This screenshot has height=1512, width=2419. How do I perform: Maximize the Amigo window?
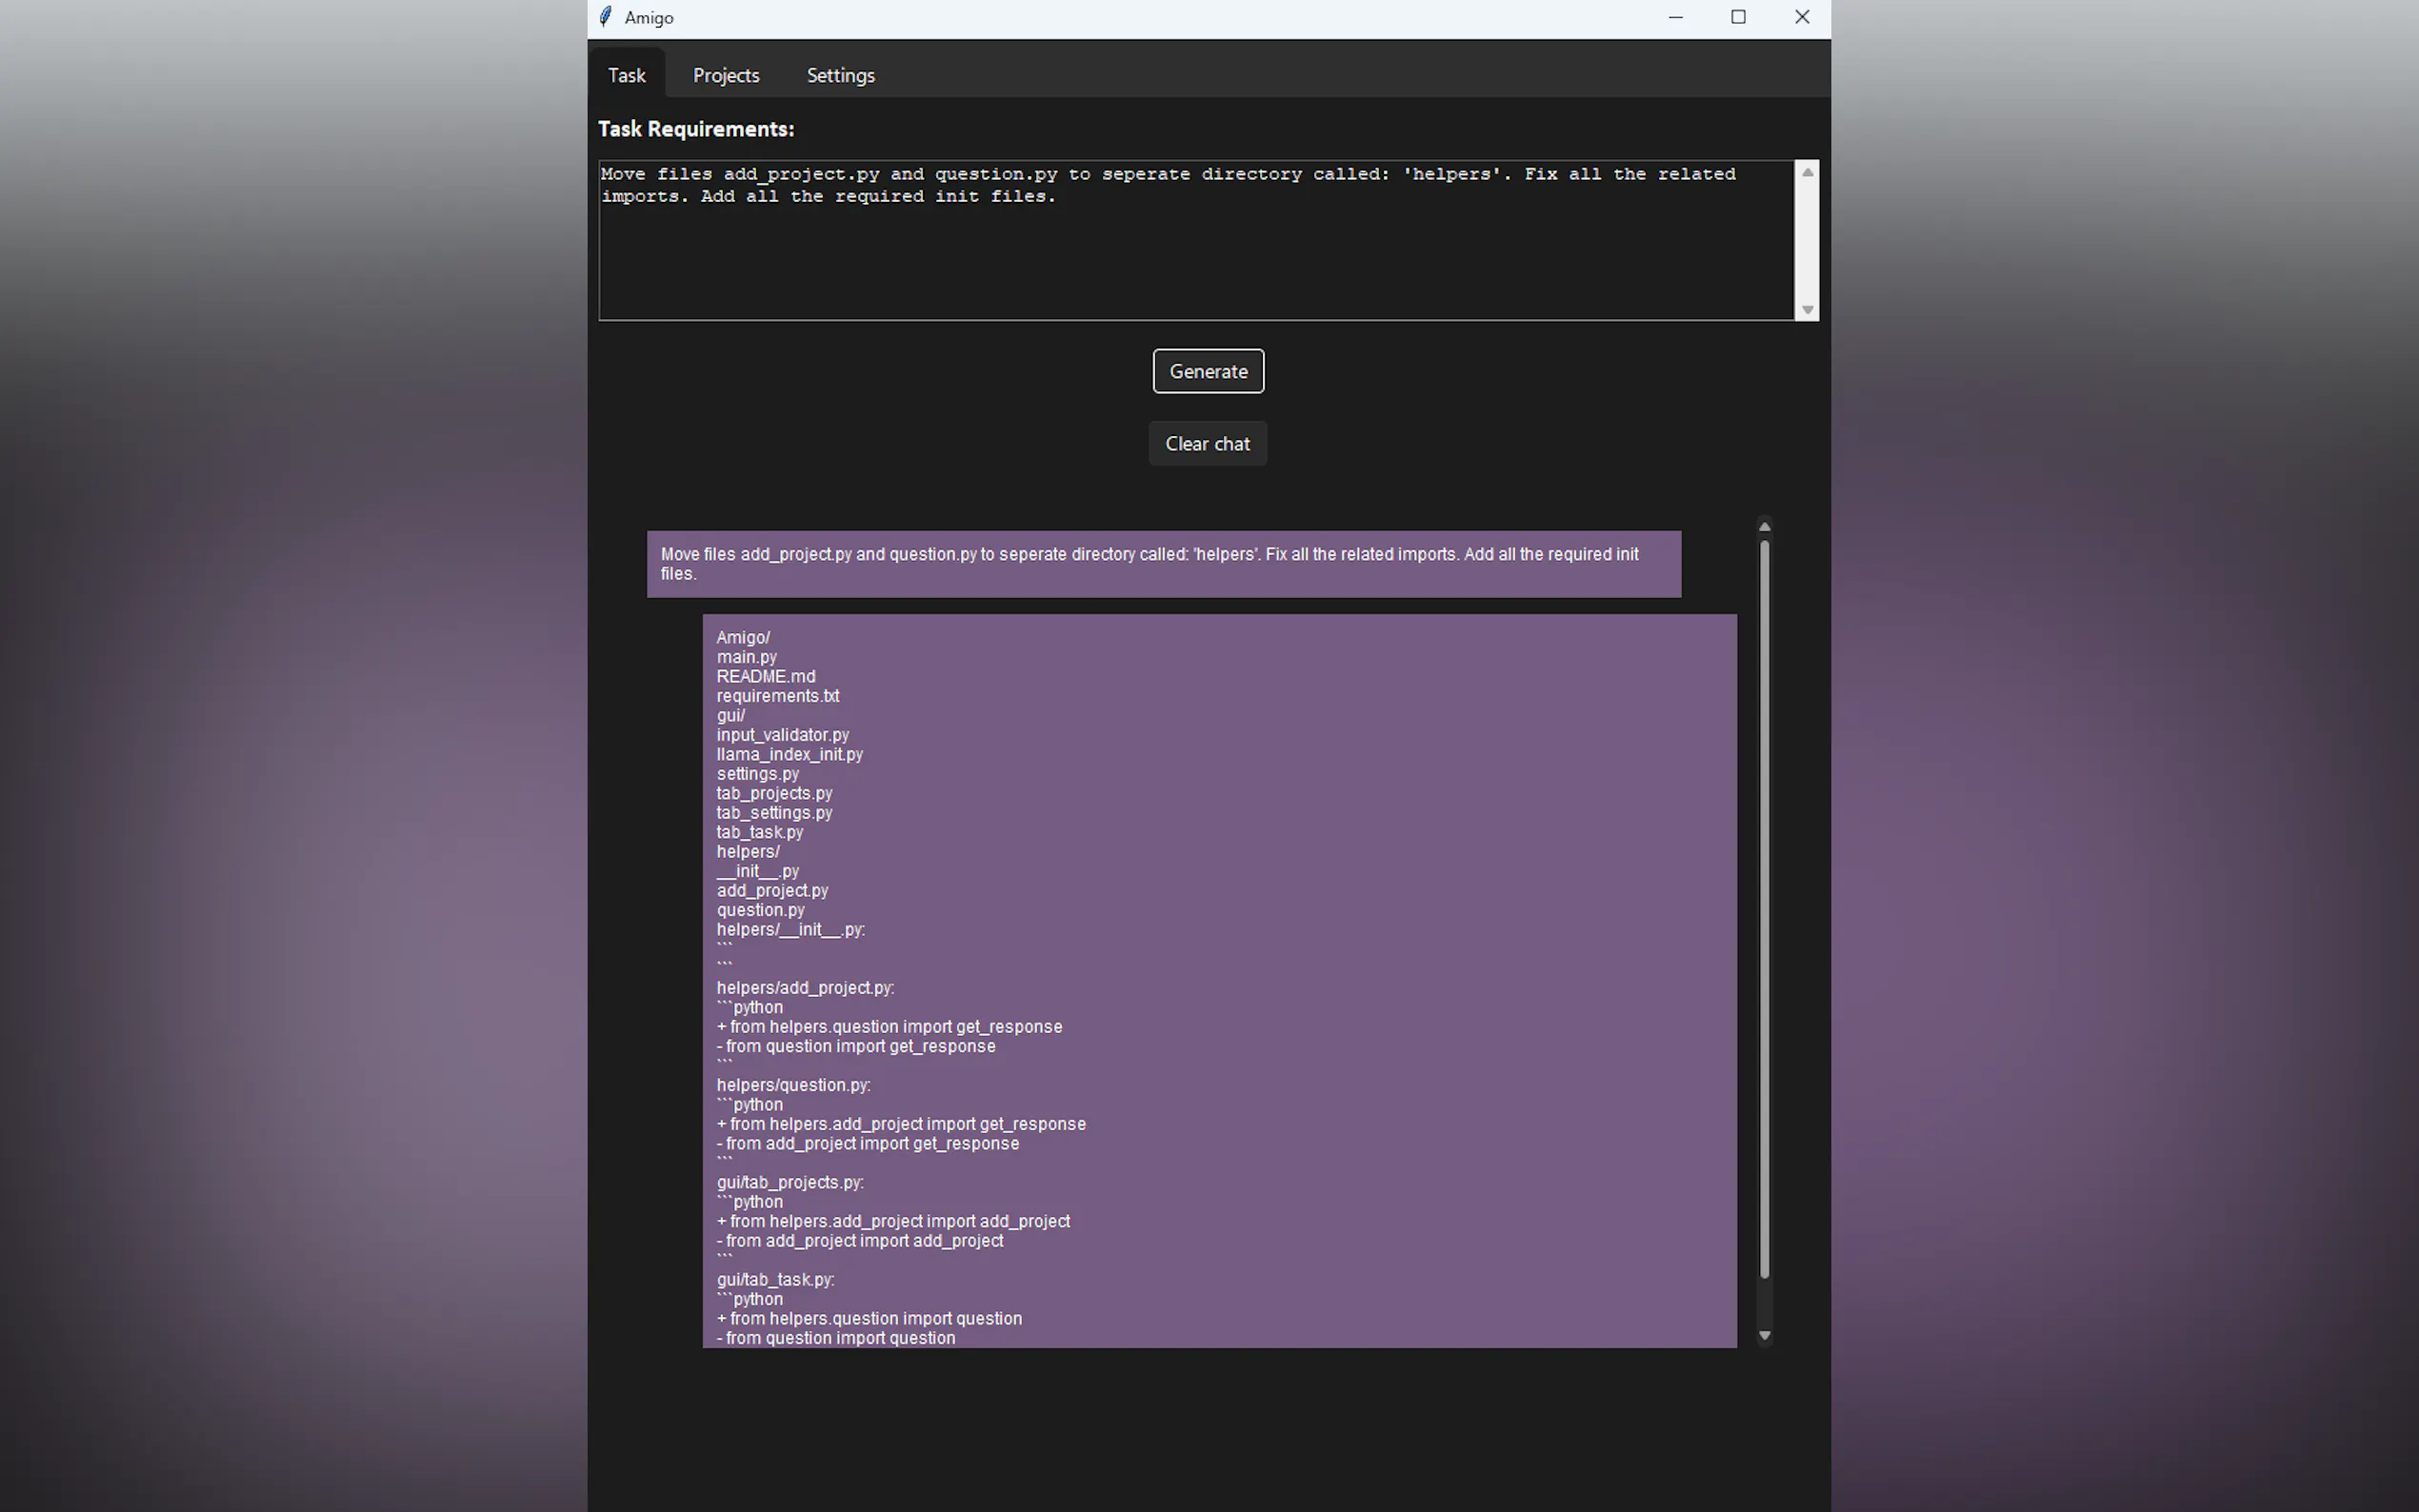[1738, 17]
